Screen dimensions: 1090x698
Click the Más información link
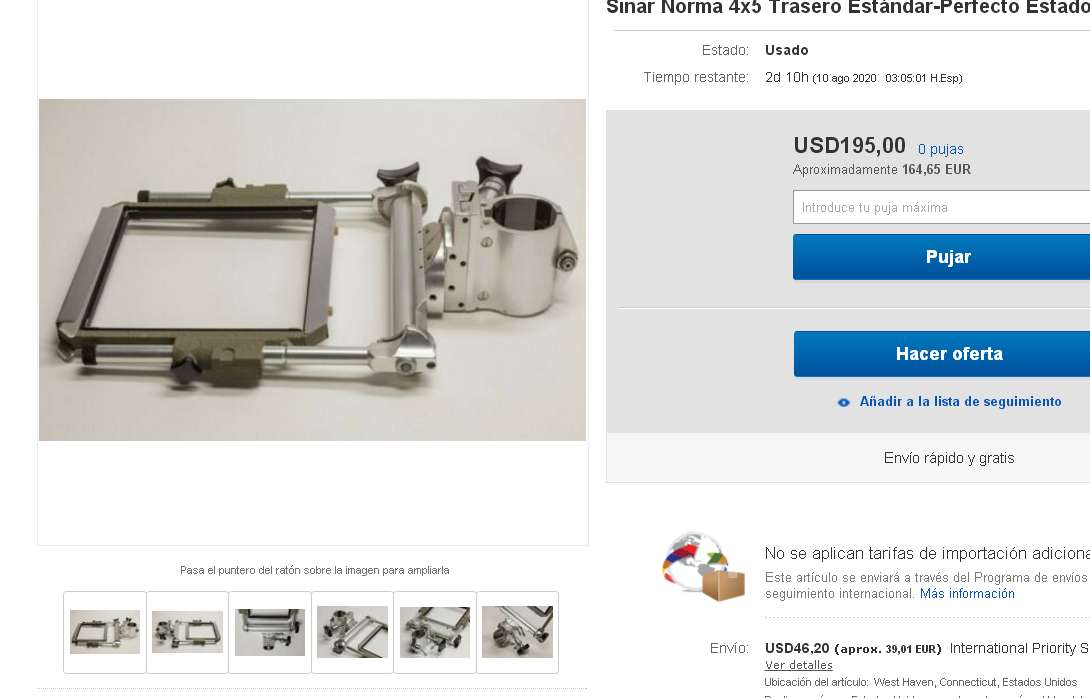pyautogui.click(x=967, y=594)
